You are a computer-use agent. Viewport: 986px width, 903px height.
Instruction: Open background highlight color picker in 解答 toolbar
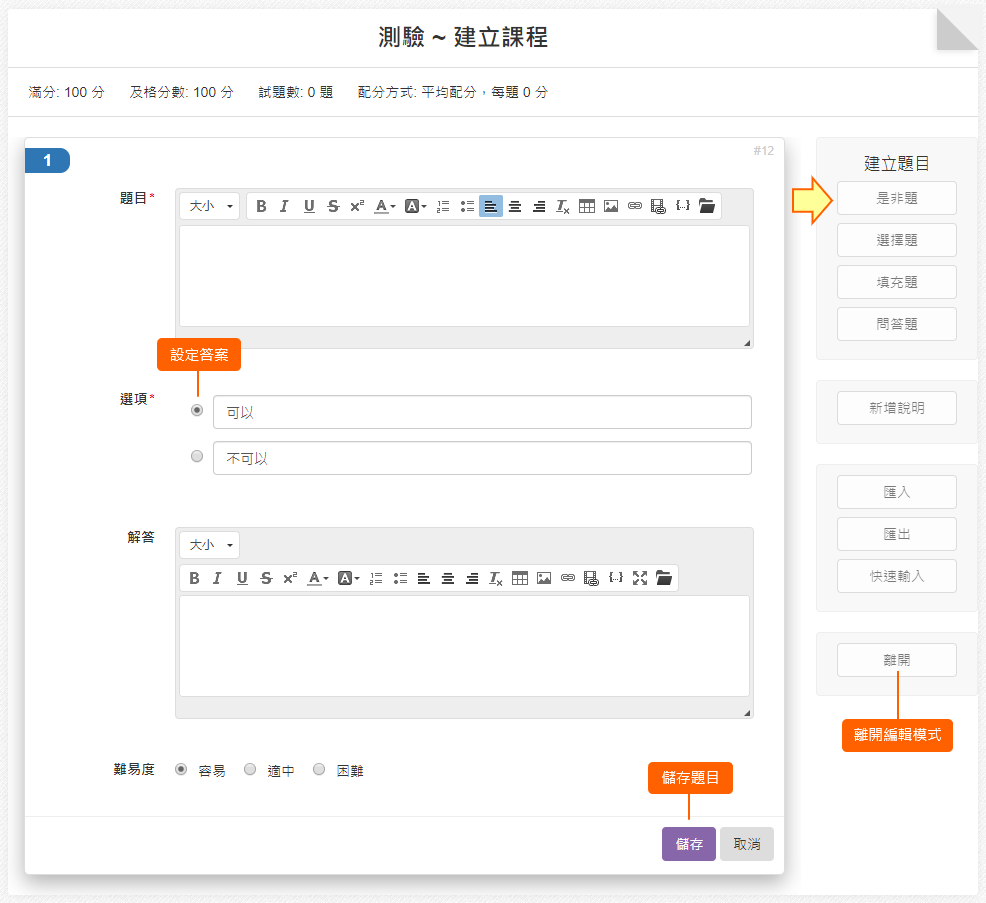click(349, 578)
